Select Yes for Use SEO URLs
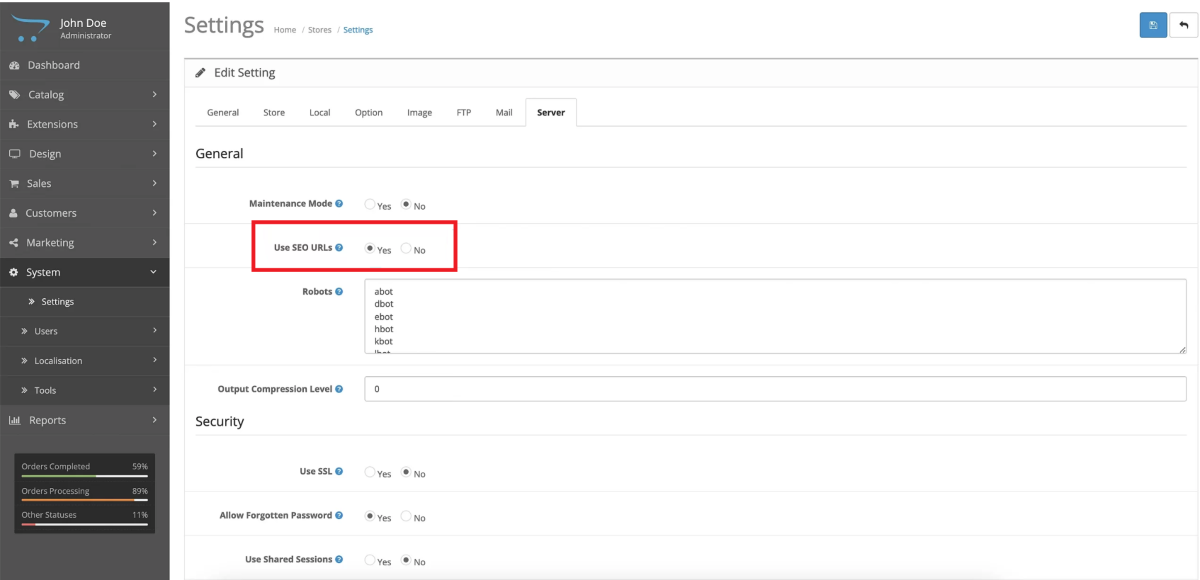Screen dimensions: 1200x580 coord(370,248)
